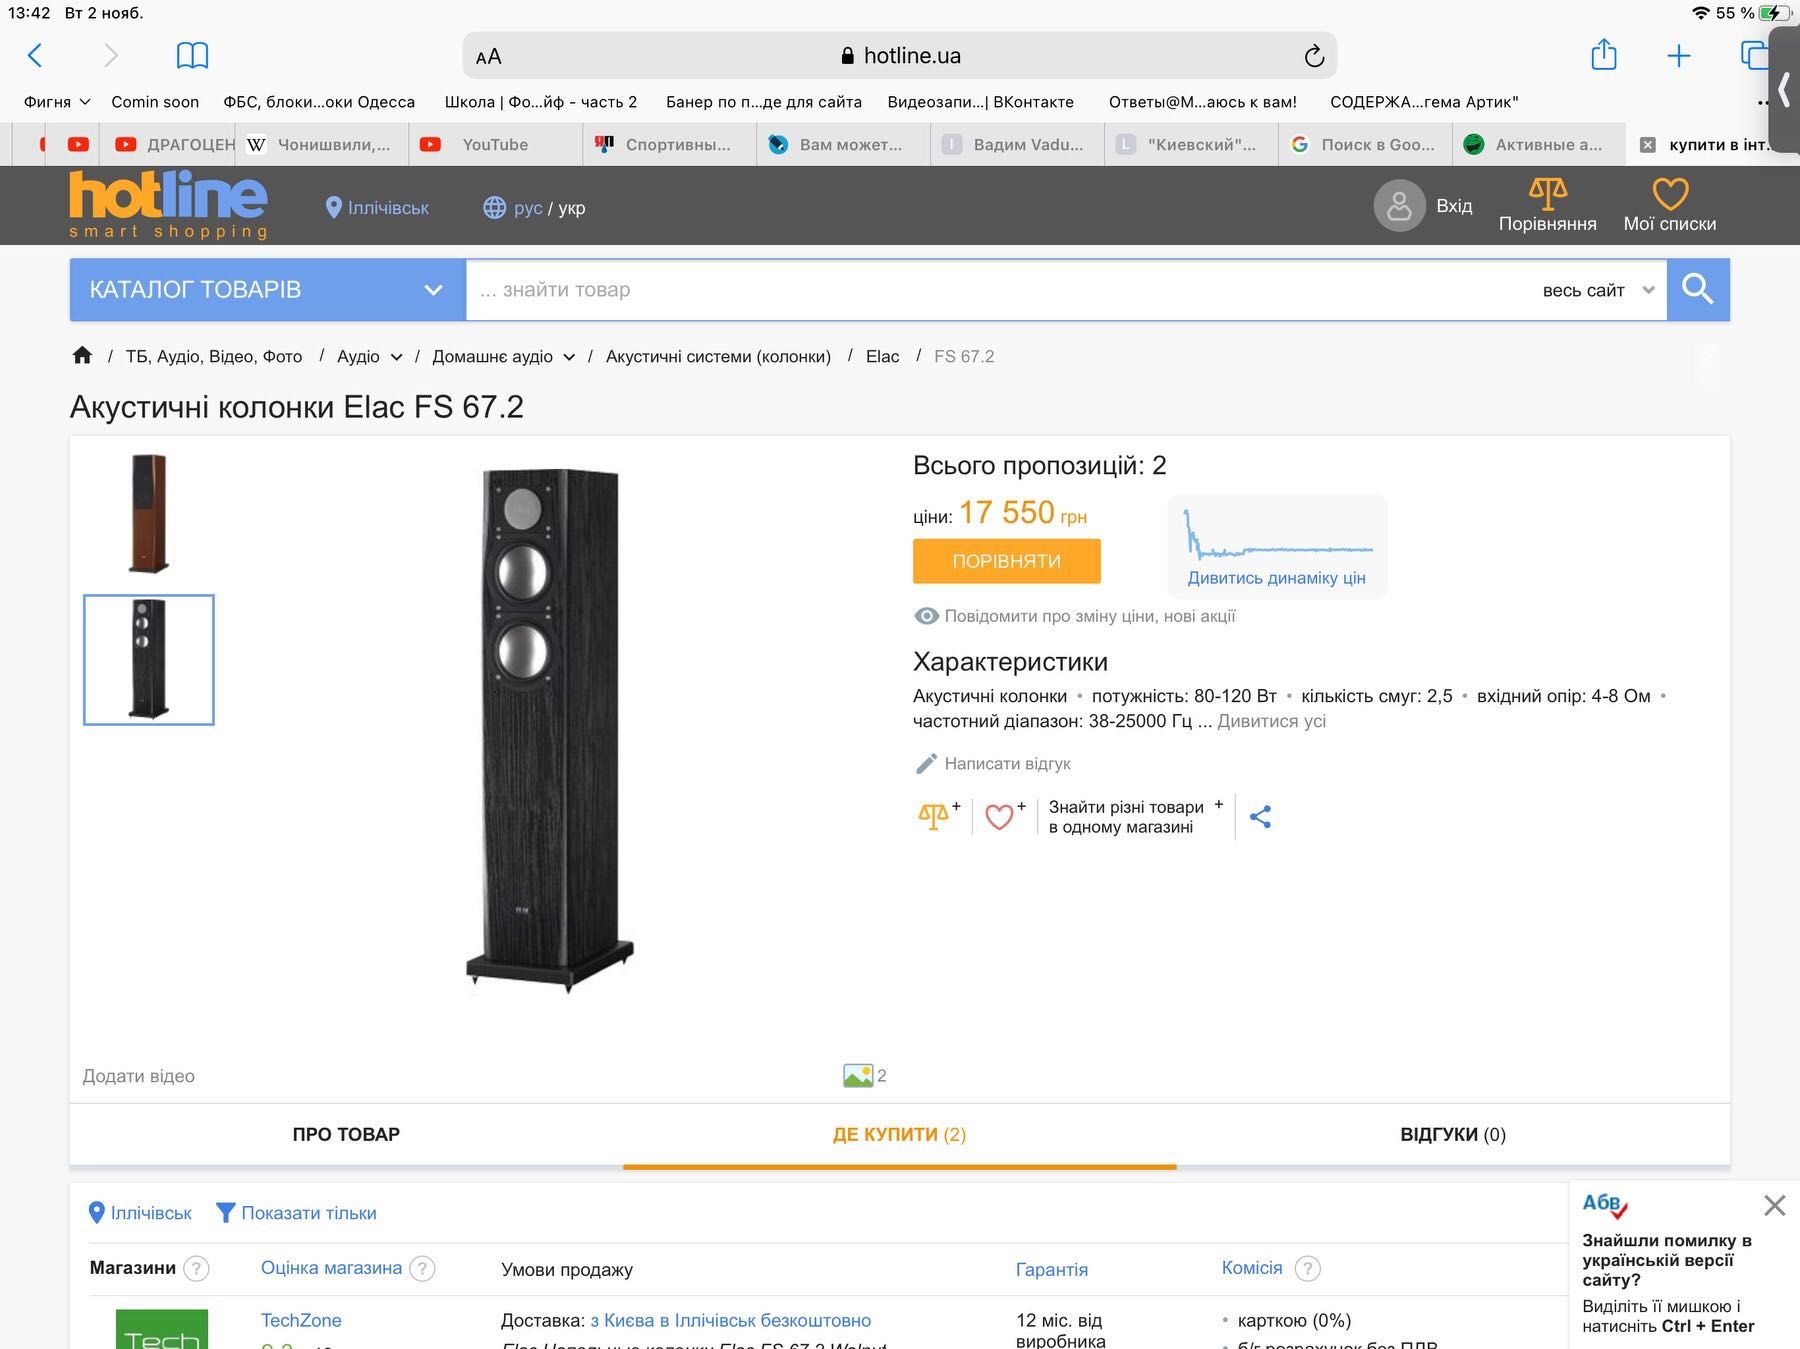Switch to ДЕ КУПИТИ (2) tab
Screen dimensions: 1800x1349
[x=899, y=1134]
